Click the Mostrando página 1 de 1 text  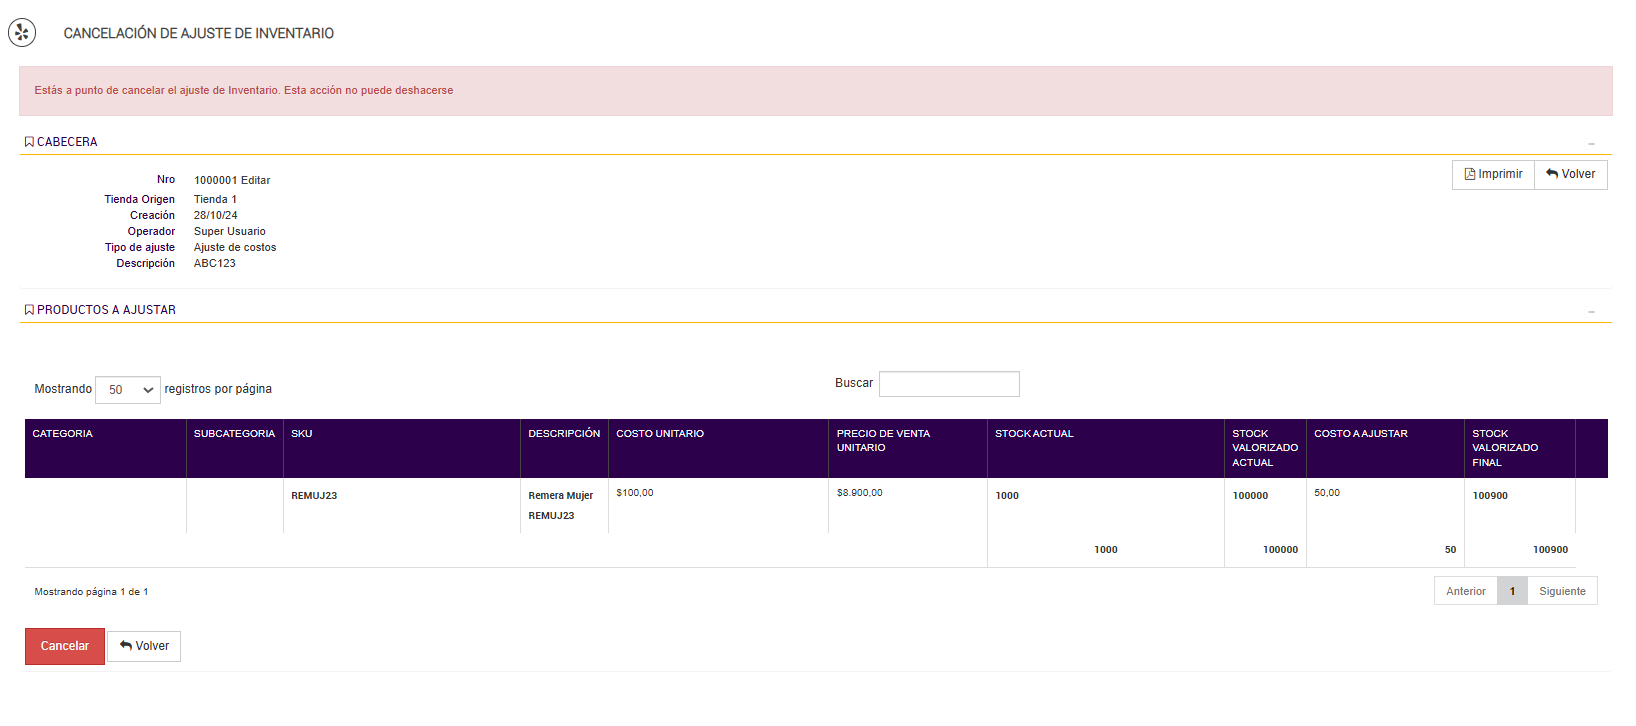click(91, 592)
